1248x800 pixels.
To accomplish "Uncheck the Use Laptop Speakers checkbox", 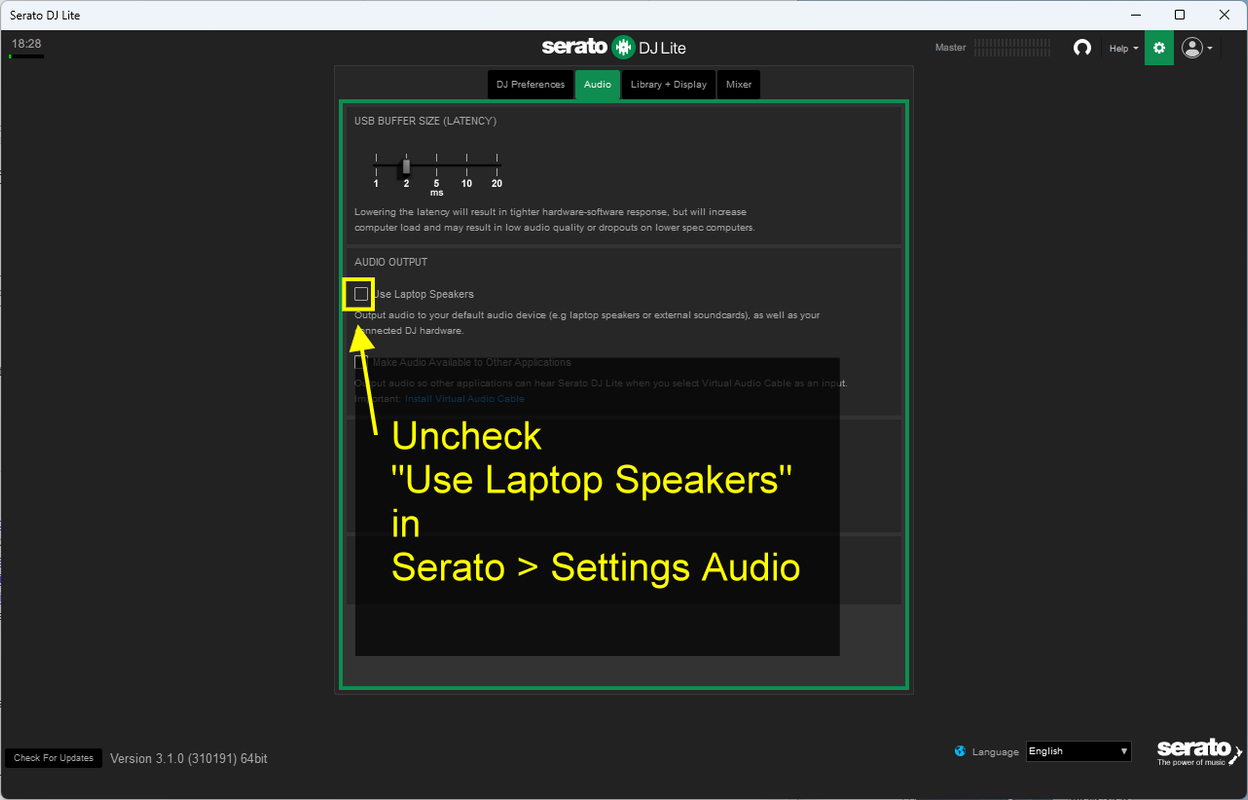I will (361, 294).
